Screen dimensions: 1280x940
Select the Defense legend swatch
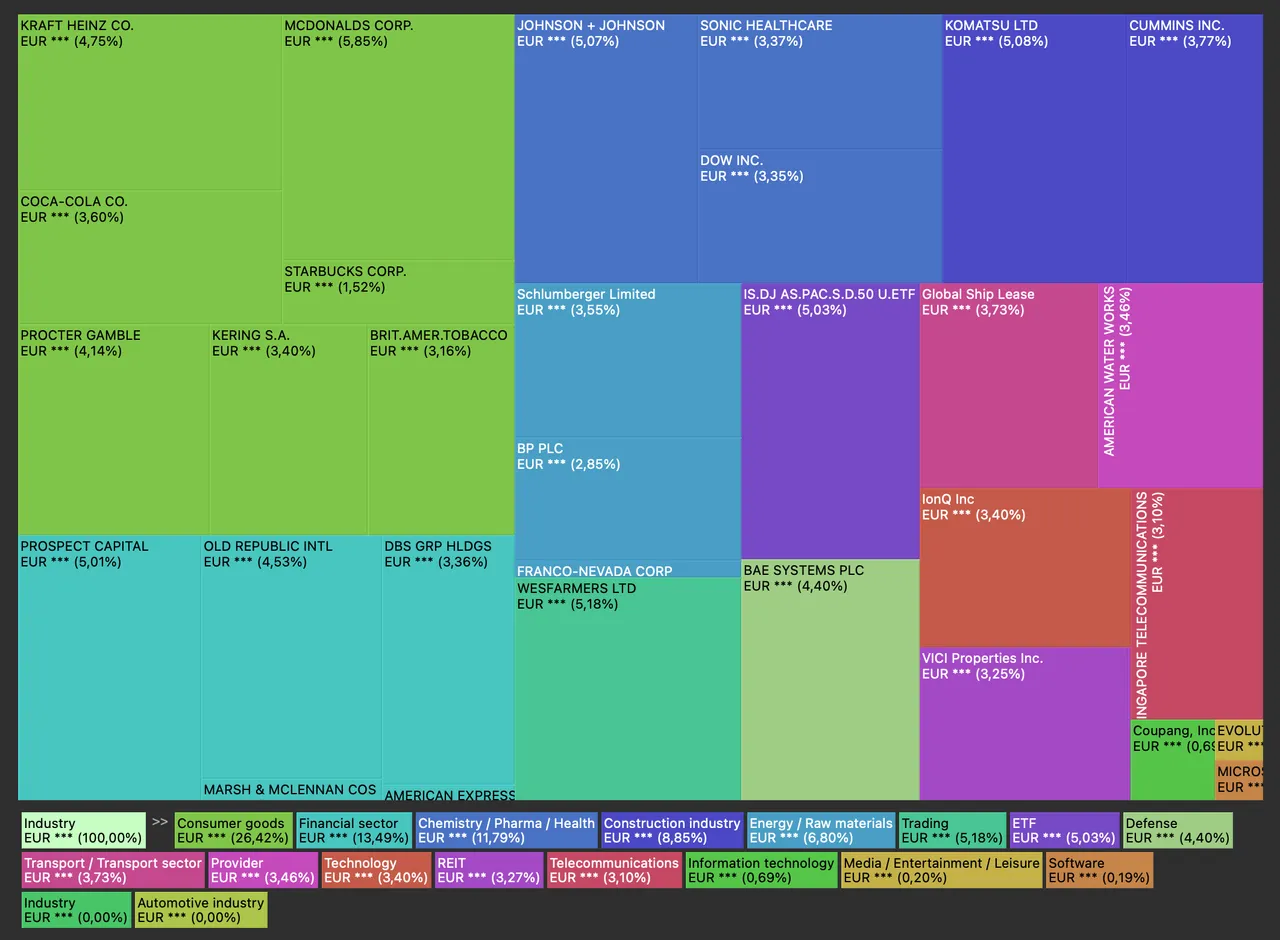(1178, 830)
